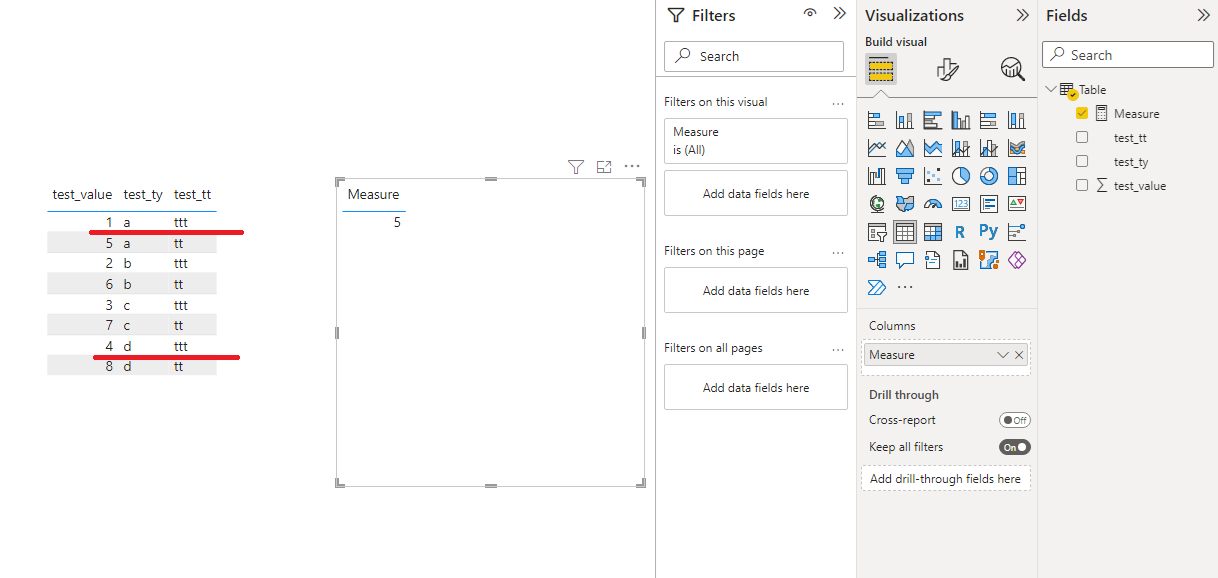Screen dimensions: 1218x578
Task: Toggle Cross-report drill through switch
Action: coord(1015,420)
